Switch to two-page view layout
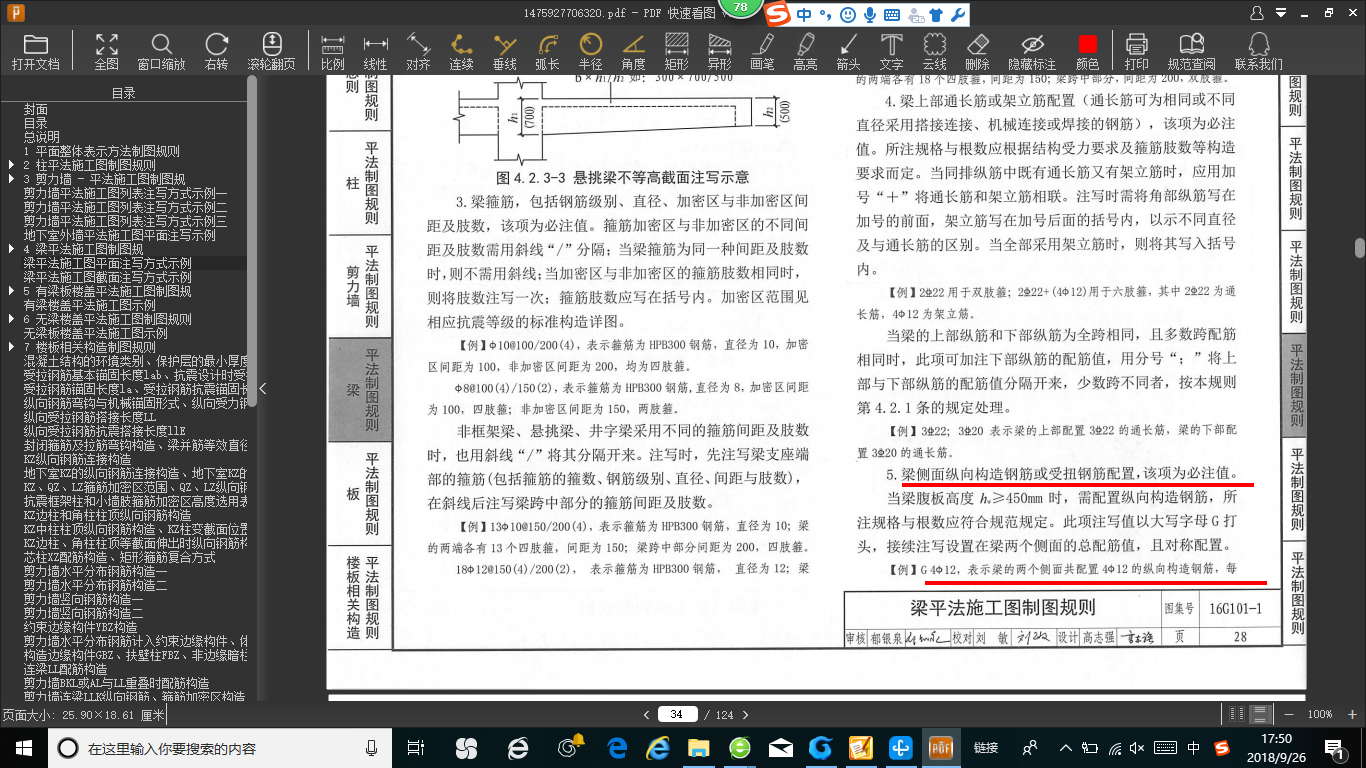This screenshot has height=768, width=1366. click(x=1239, y=714)
